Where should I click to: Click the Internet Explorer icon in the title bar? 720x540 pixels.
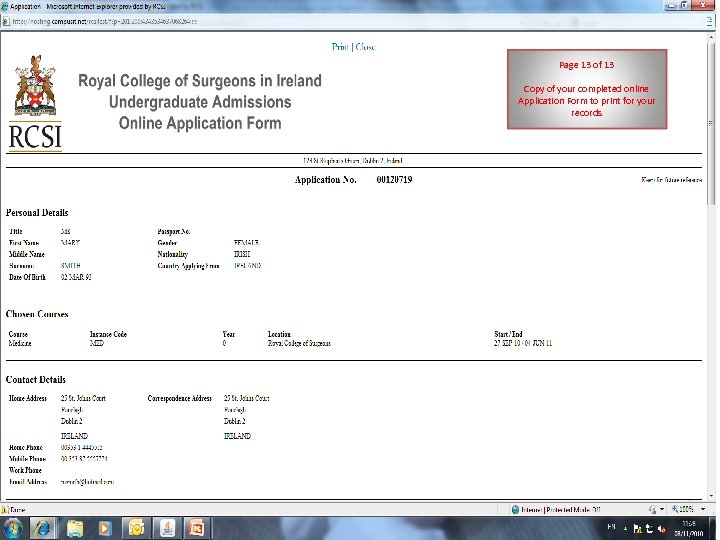(5, 6)
